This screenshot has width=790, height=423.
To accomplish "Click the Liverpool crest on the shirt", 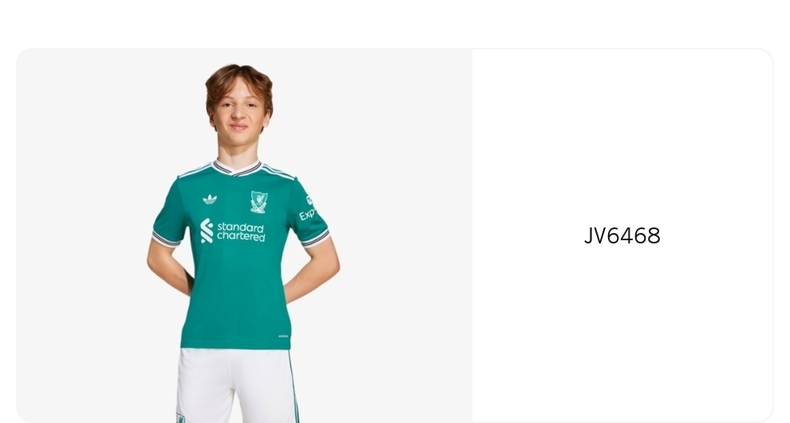I will 258,202.
